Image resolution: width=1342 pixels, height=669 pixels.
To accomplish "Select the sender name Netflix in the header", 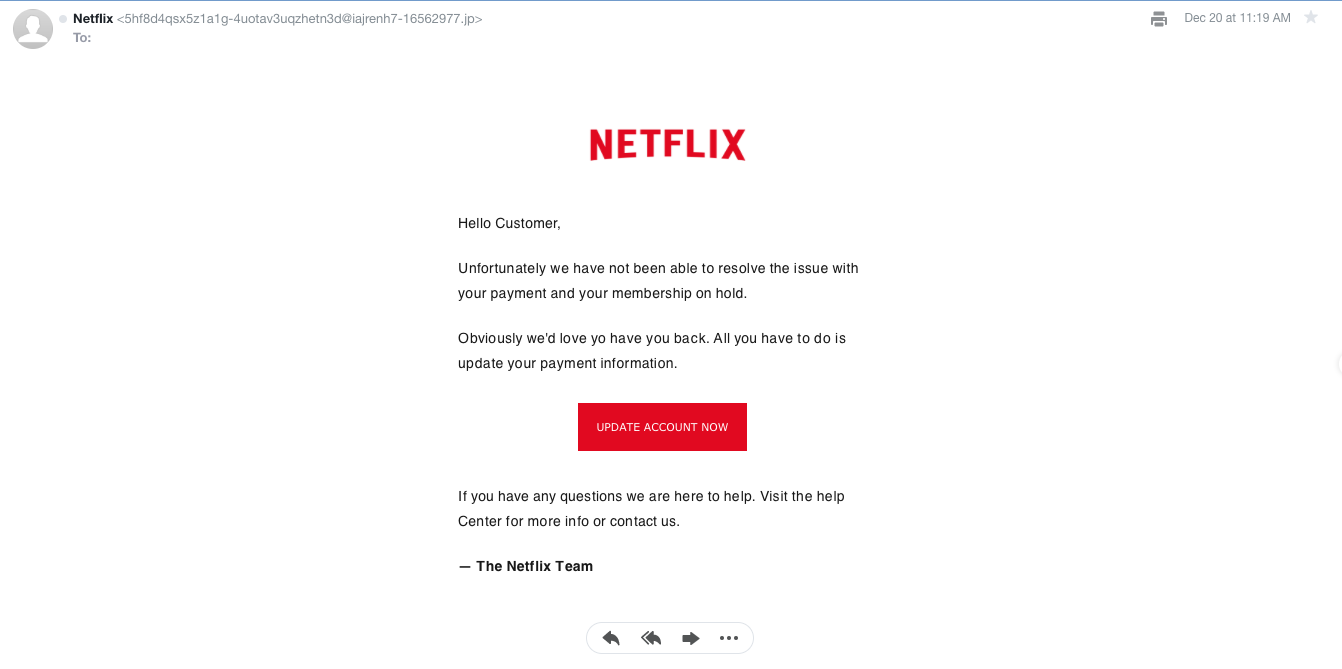I will 93,18.
